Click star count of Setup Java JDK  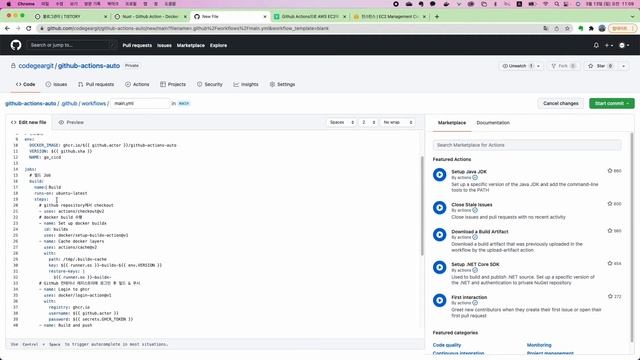coord(614,171)
